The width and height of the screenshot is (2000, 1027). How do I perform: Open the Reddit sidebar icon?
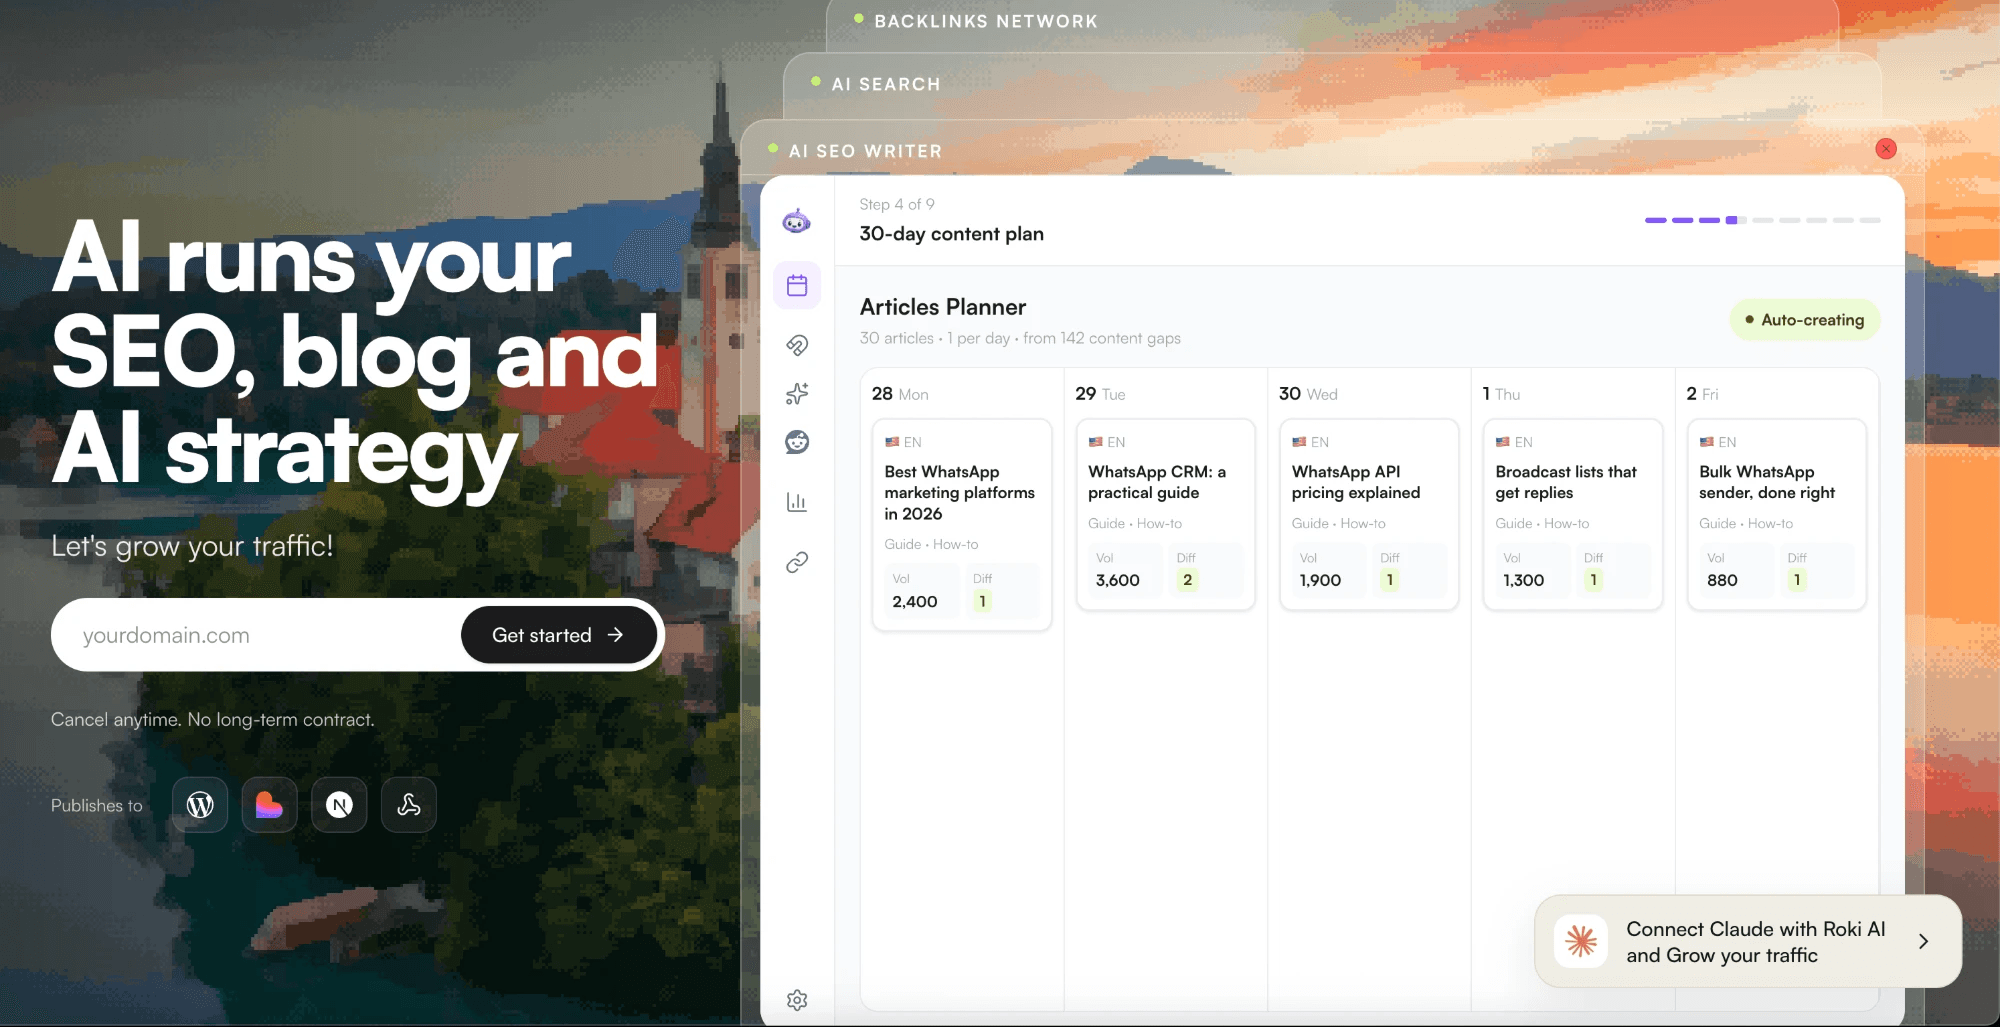tap(797, 442)
